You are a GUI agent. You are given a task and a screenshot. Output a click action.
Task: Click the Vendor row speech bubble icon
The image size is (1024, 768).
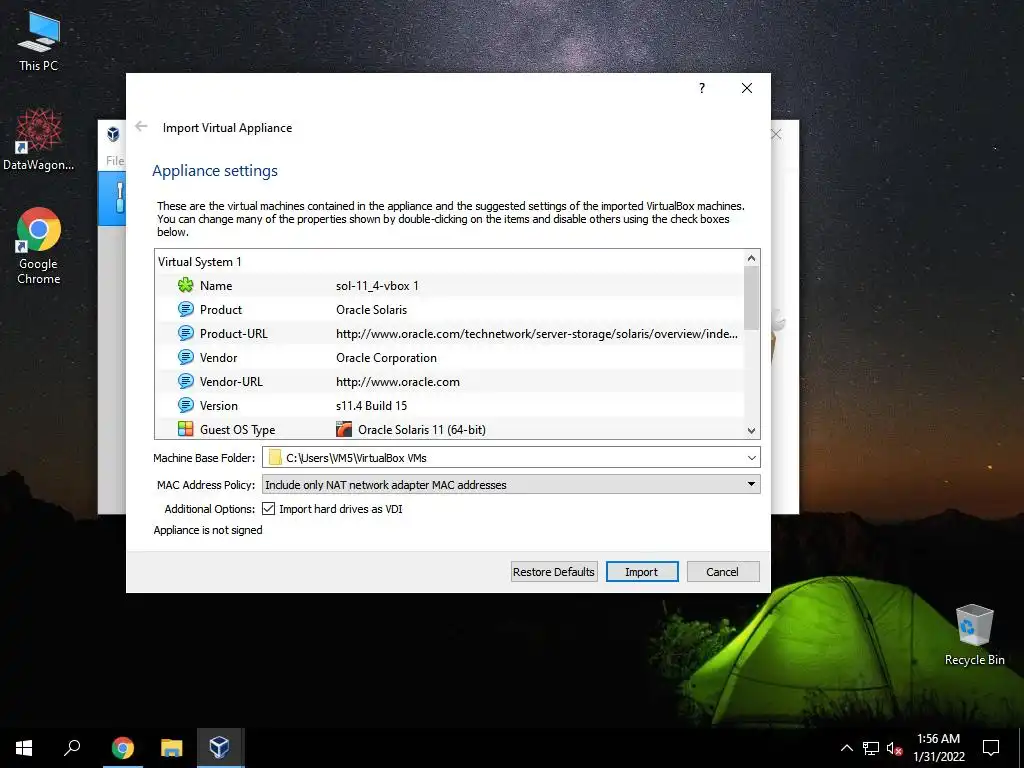pos(185,357)
